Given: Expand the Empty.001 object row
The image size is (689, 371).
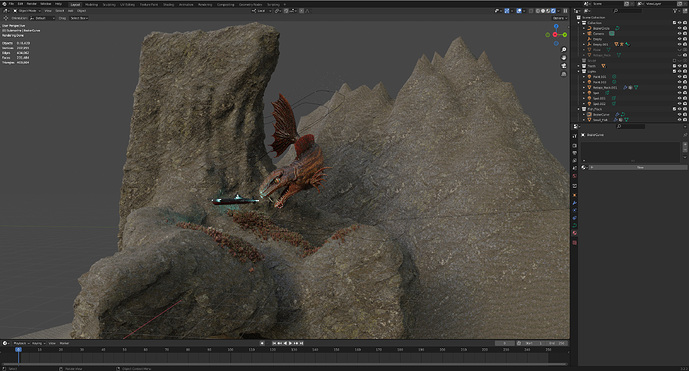Looking at the screenshot, I should [x=584, y=44].
